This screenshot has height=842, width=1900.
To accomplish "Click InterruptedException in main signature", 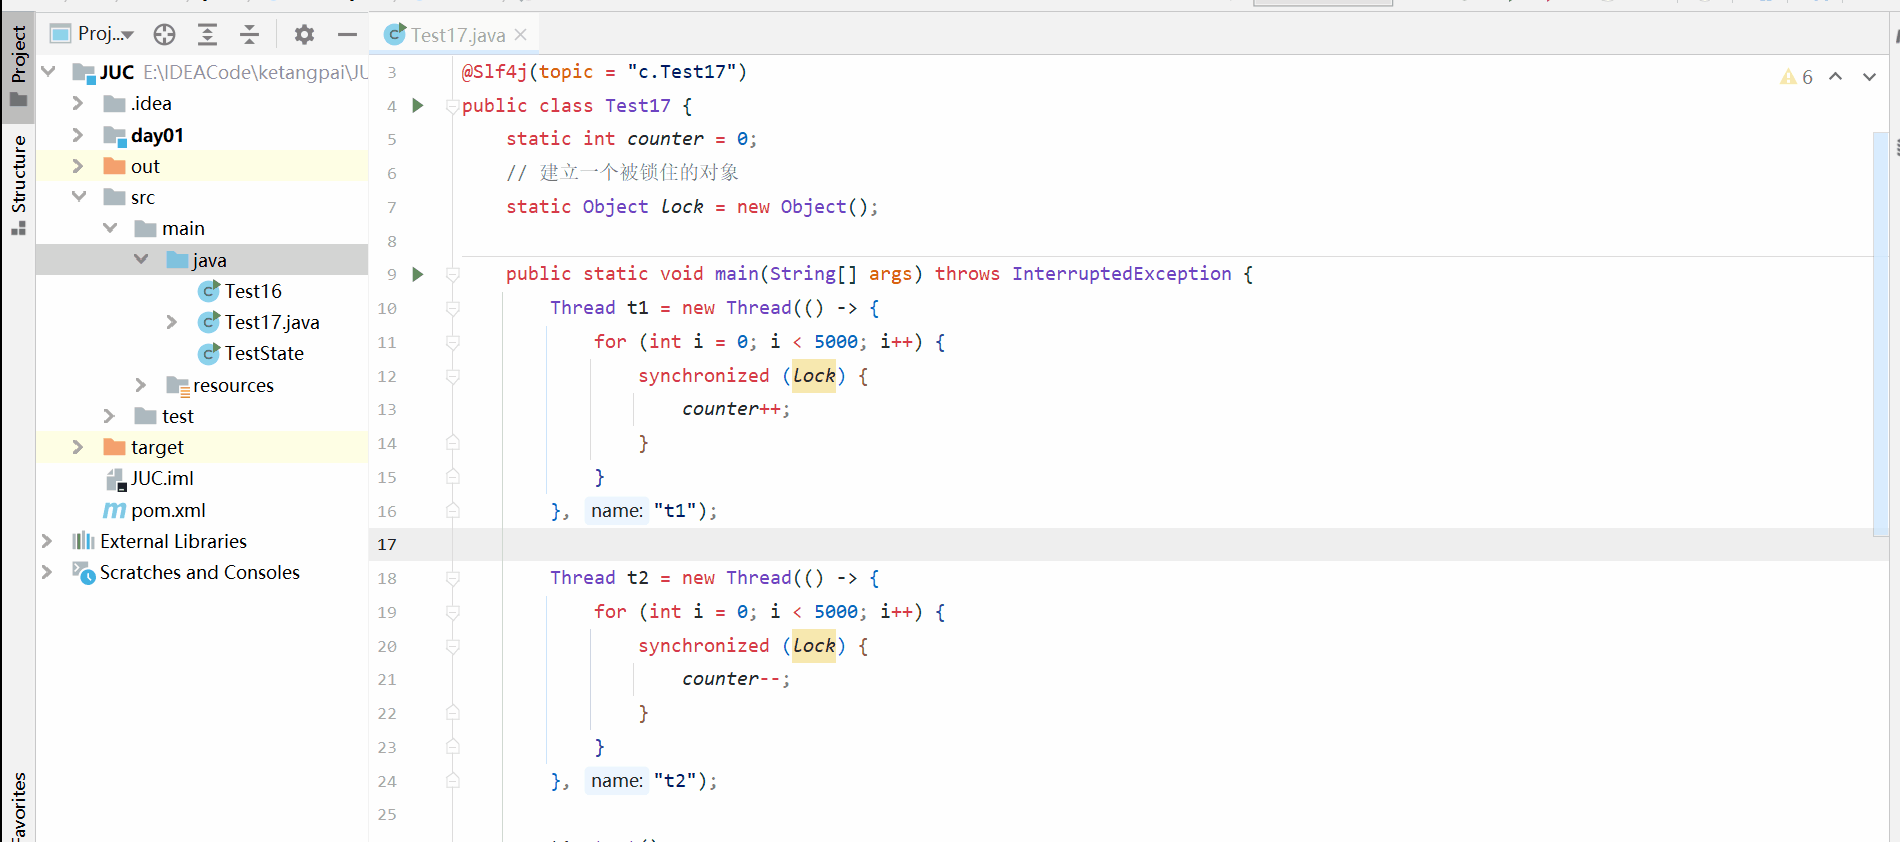I will [x=1122, y=274].
